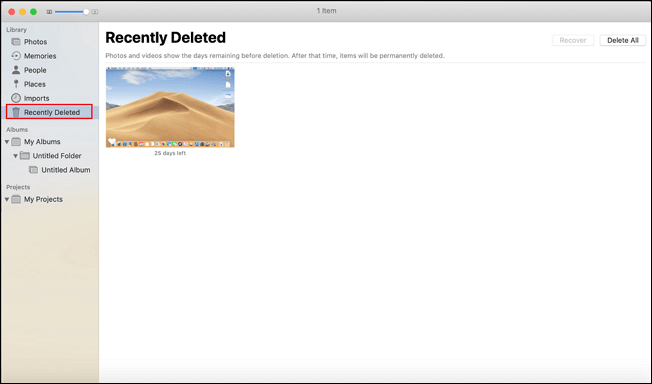Open the Imports clock icon
The height and width of the screenshot is (384, 652).
coord(16,98)
